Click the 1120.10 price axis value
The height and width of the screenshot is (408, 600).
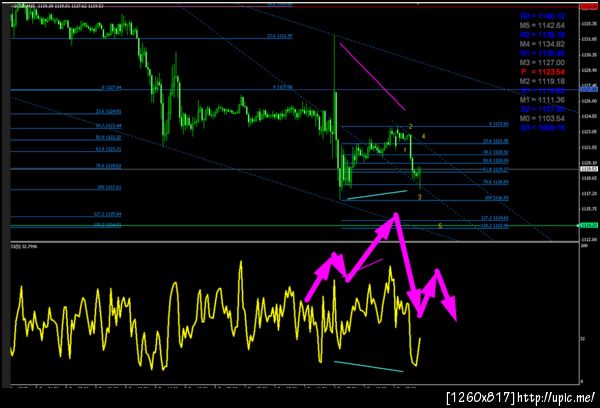pos(589,163)
